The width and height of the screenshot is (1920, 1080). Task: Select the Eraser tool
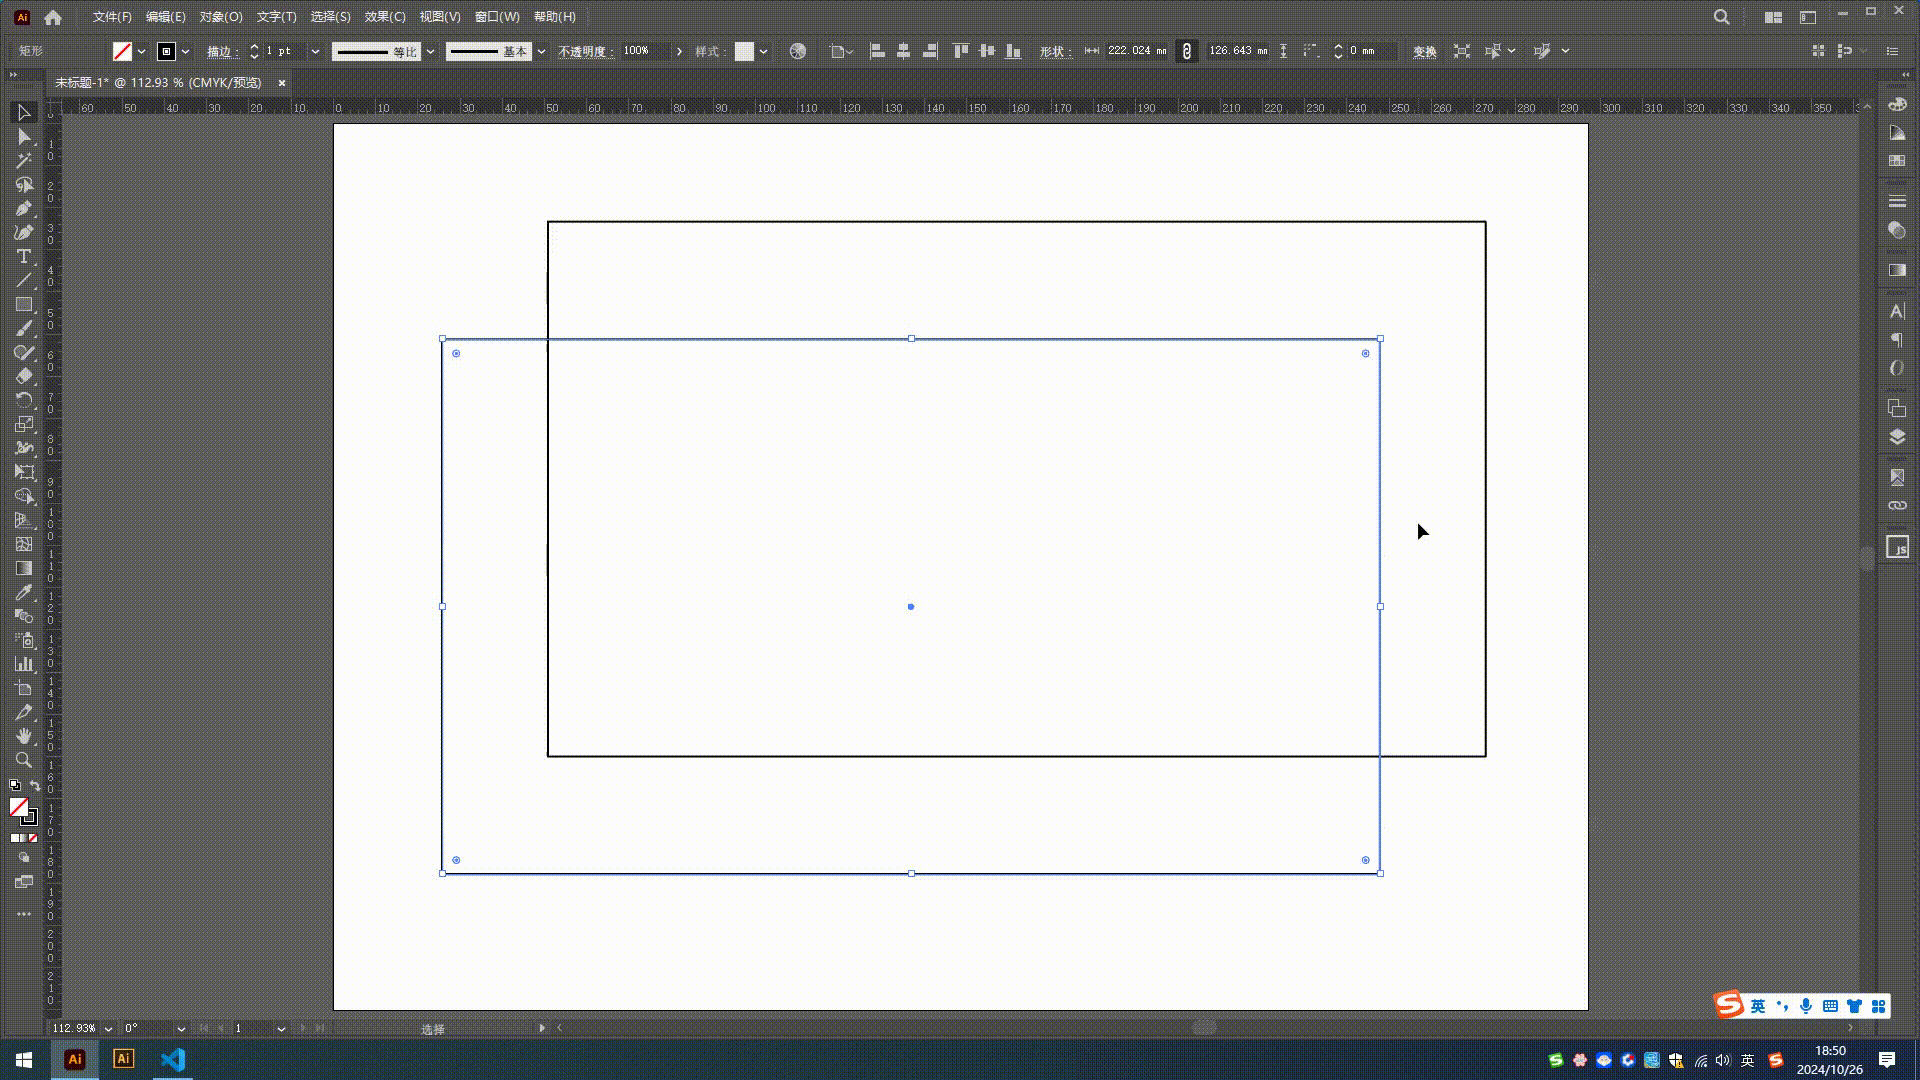coord(24,377)
